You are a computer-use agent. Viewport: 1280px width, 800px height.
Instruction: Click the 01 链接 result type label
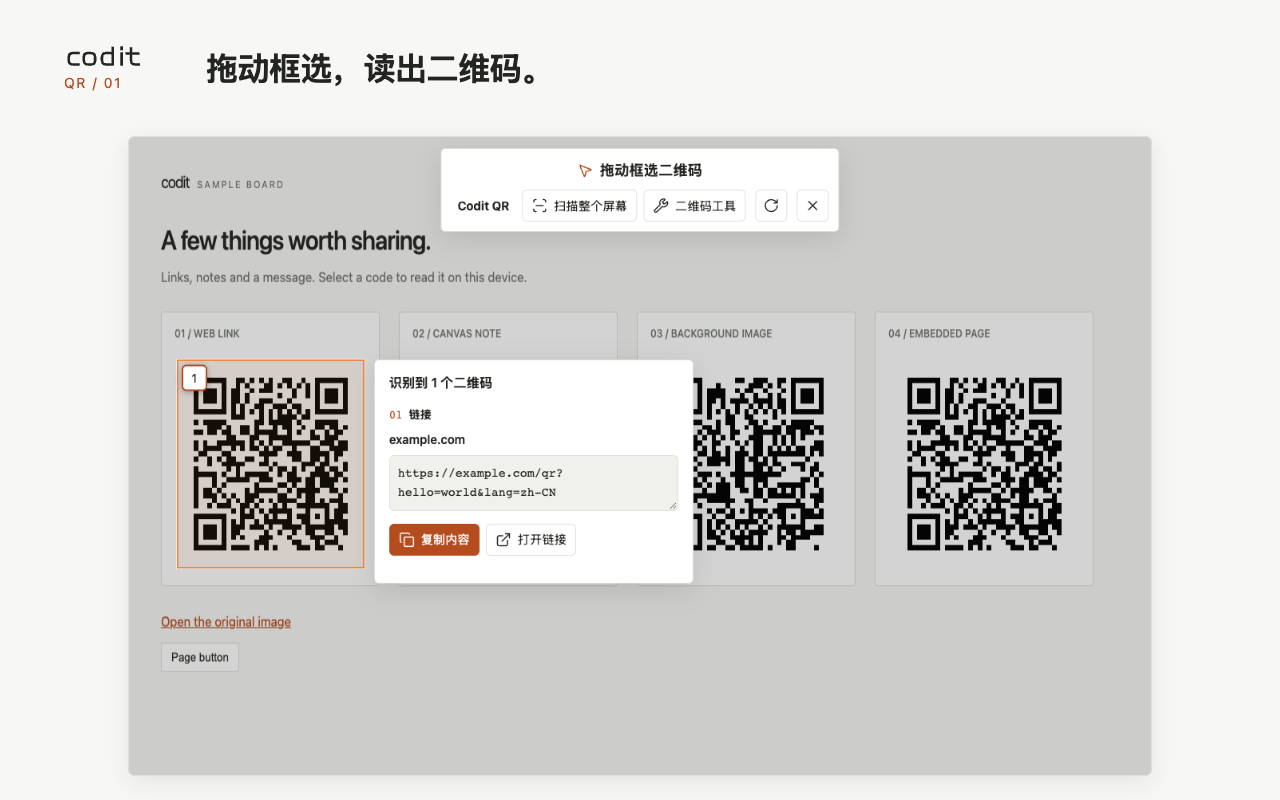point(410,414)
